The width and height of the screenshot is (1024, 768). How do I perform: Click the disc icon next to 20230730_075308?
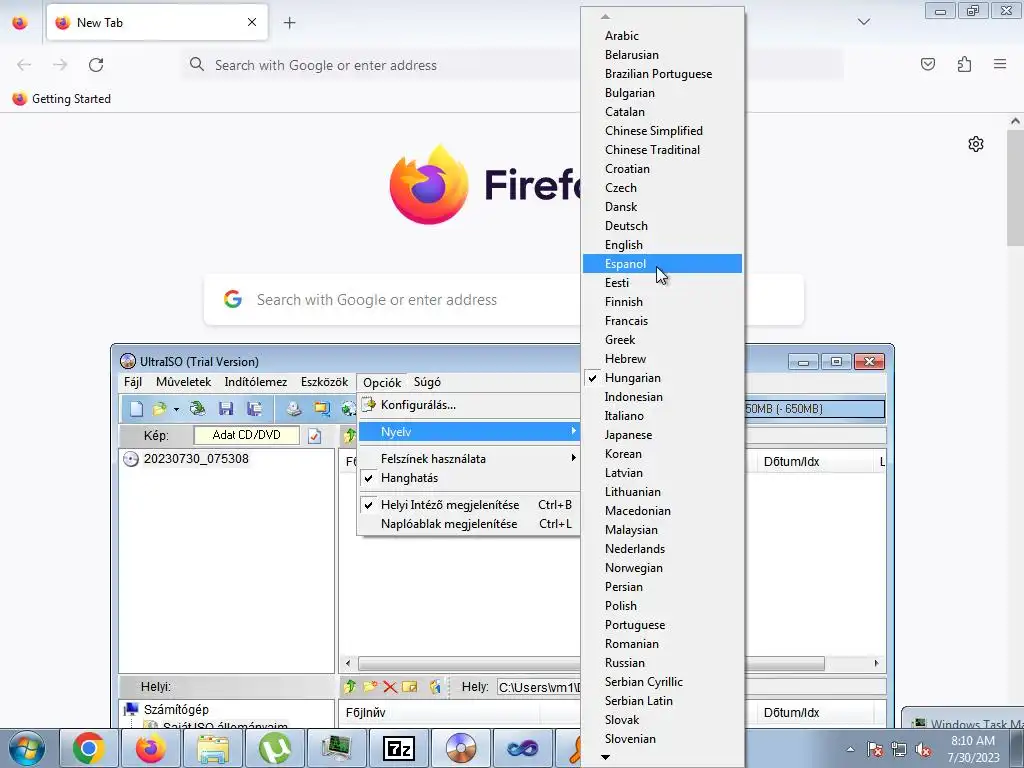point(131,459)
